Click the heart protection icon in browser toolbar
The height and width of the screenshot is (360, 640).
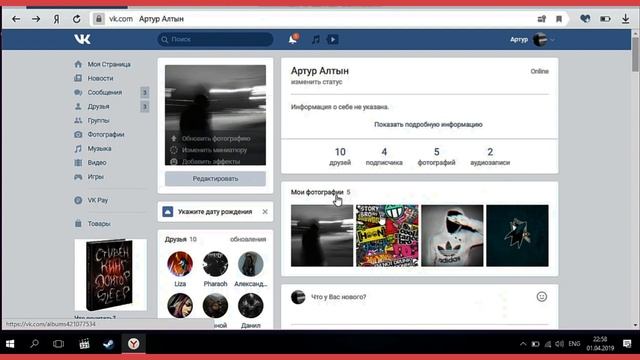pos(585,19)
